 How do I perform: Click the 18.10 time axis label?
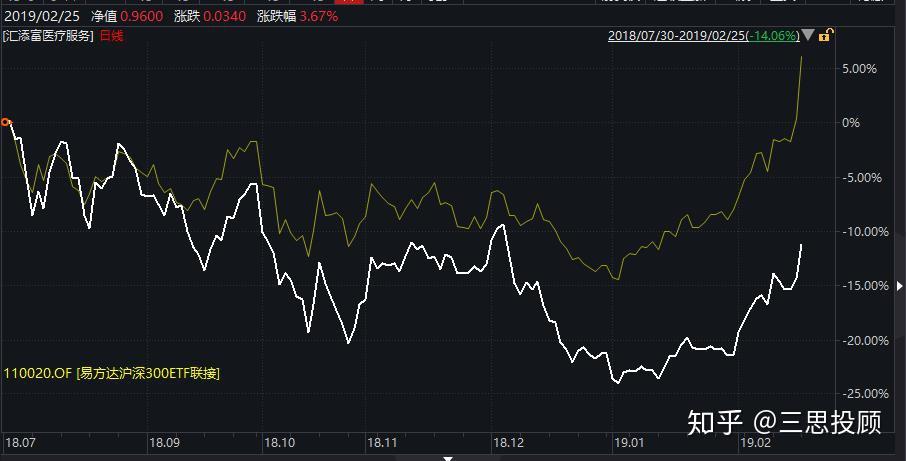279,443
